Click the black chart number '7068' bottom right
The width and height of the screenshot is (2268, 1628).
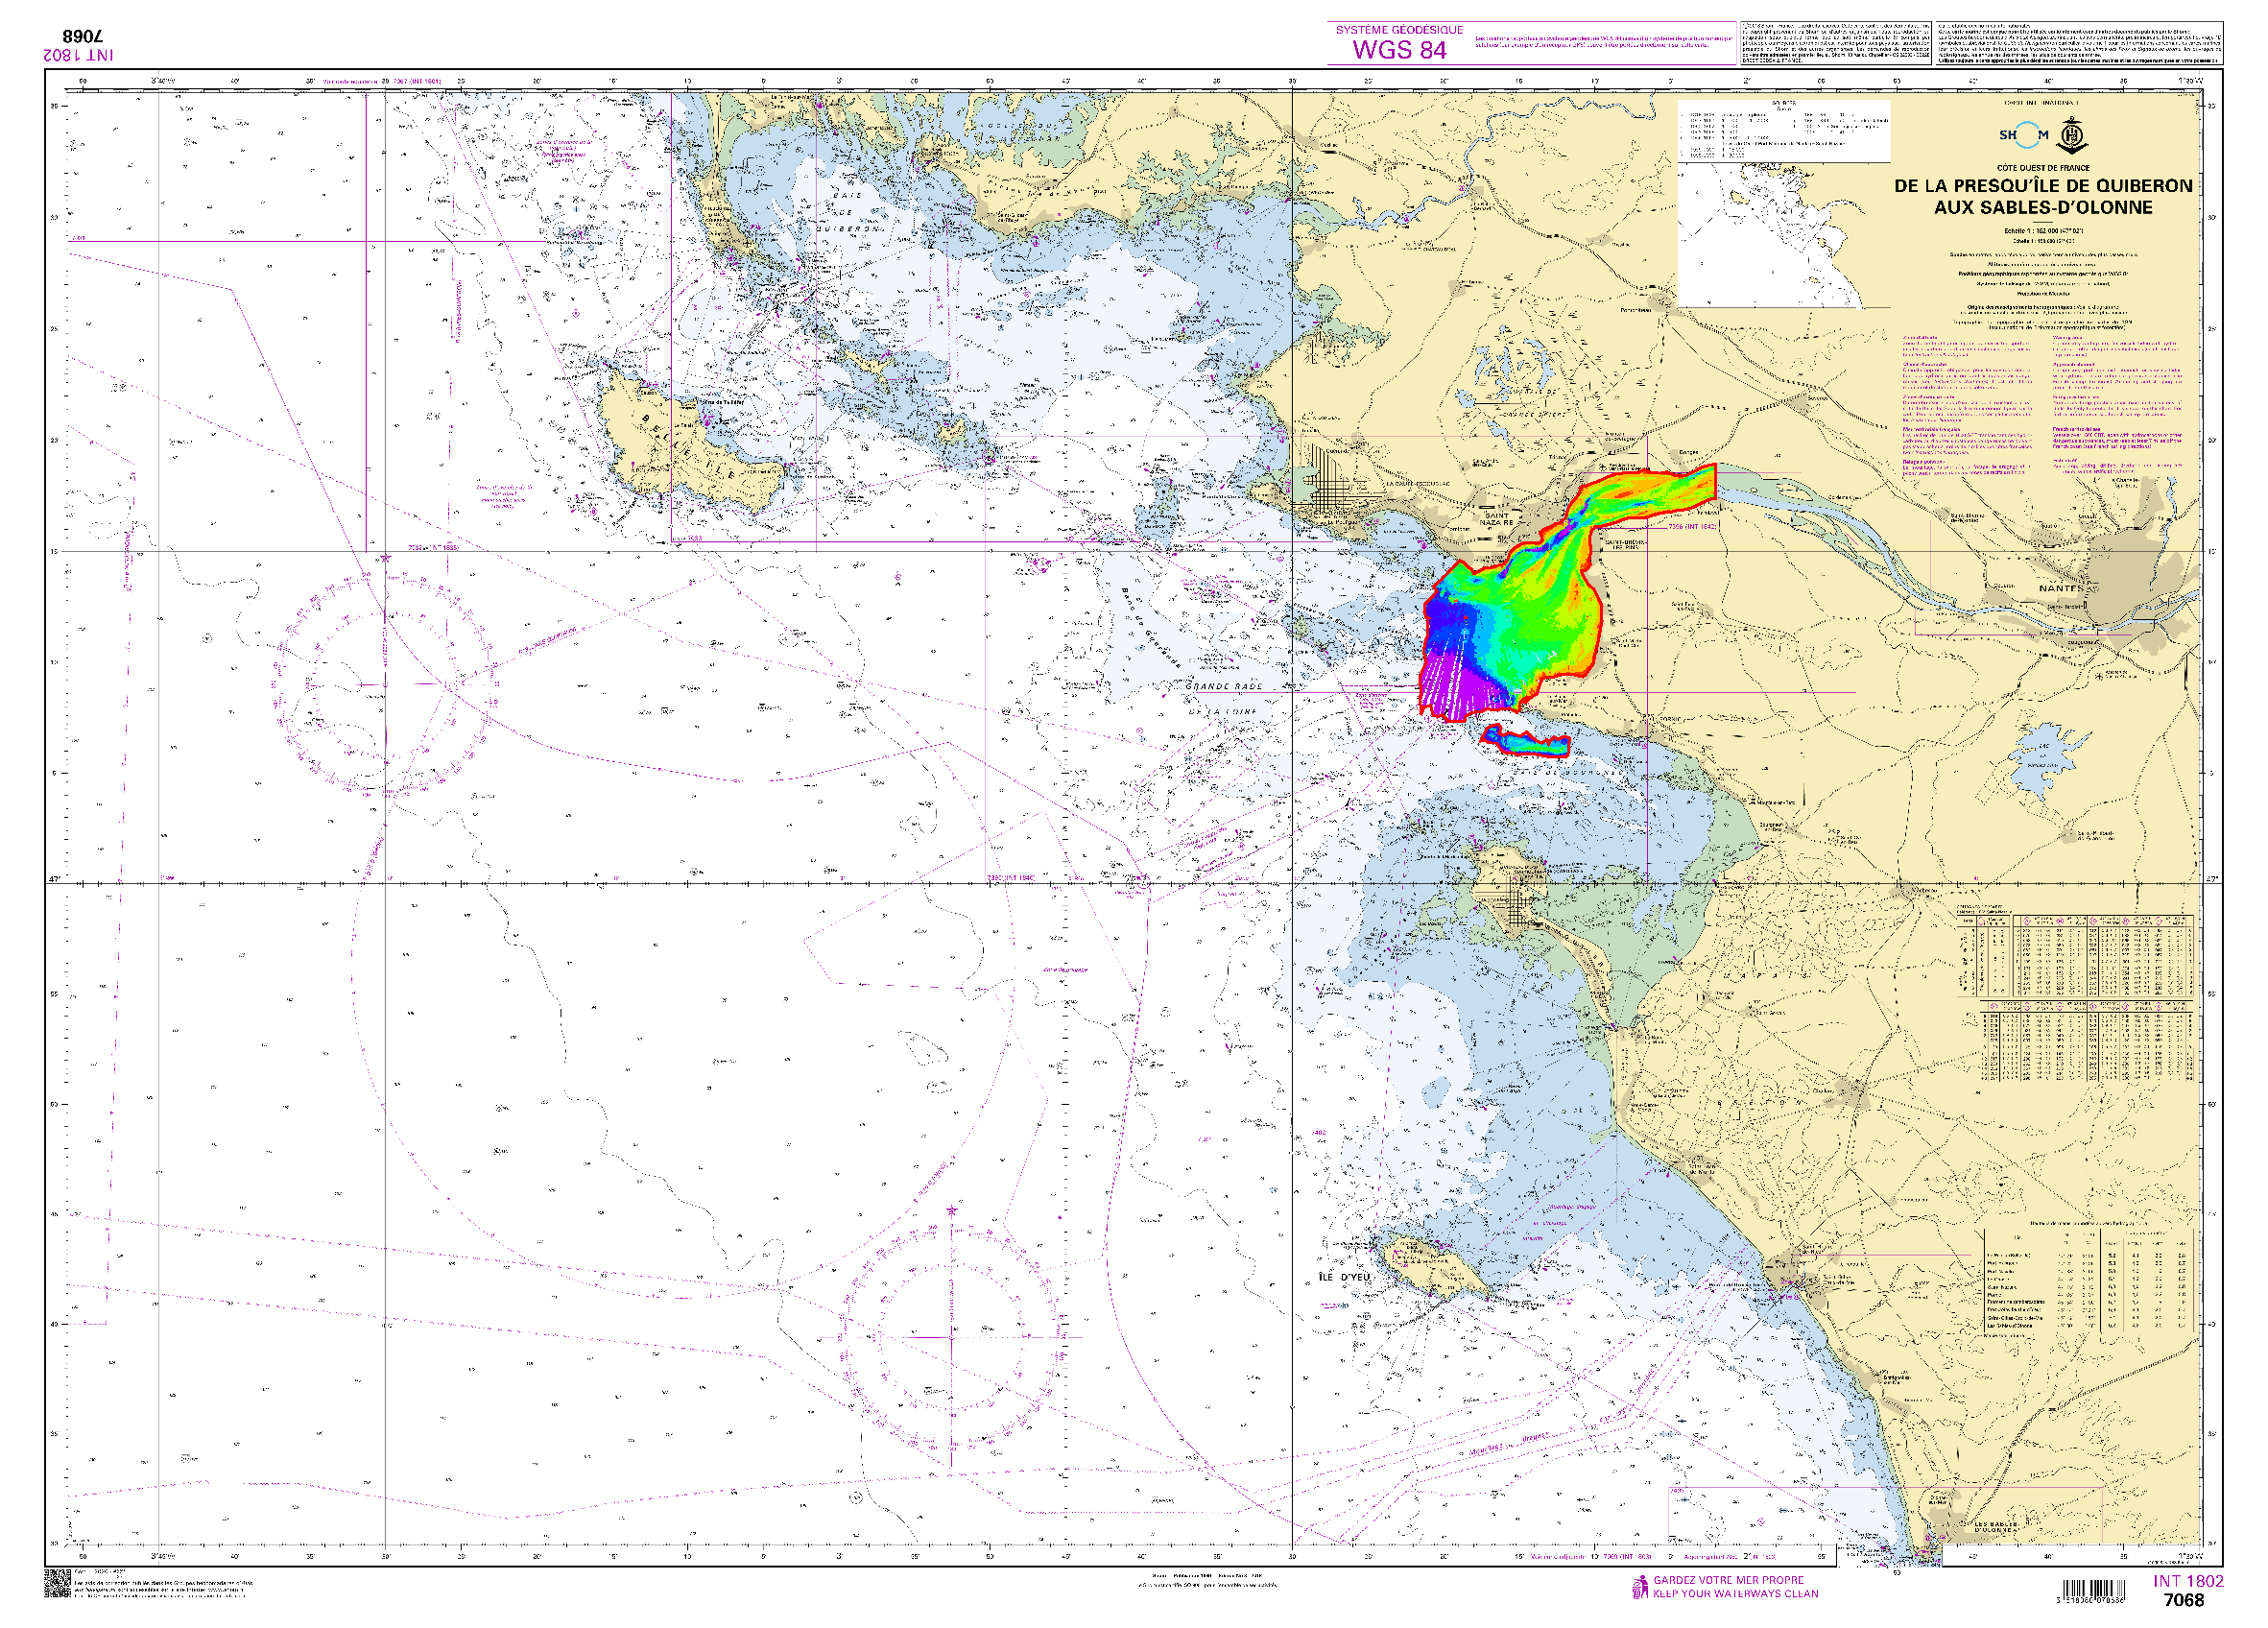2183,1600
